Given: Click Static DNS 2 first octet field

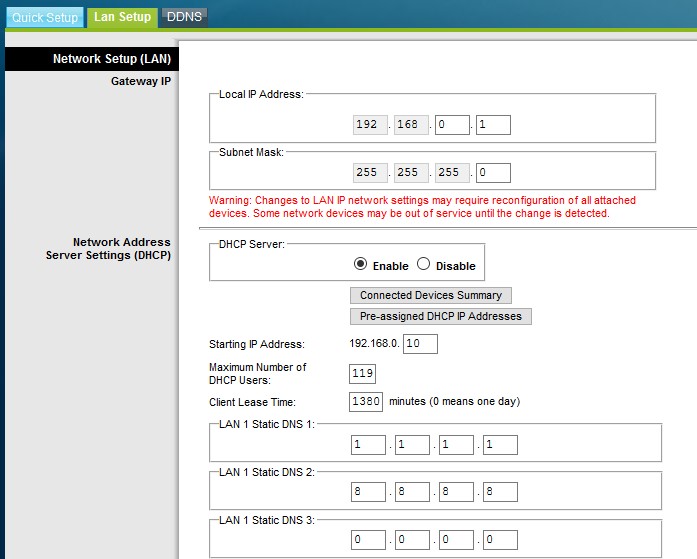Looking at the screenshot, I should click(x=368, y=492).
